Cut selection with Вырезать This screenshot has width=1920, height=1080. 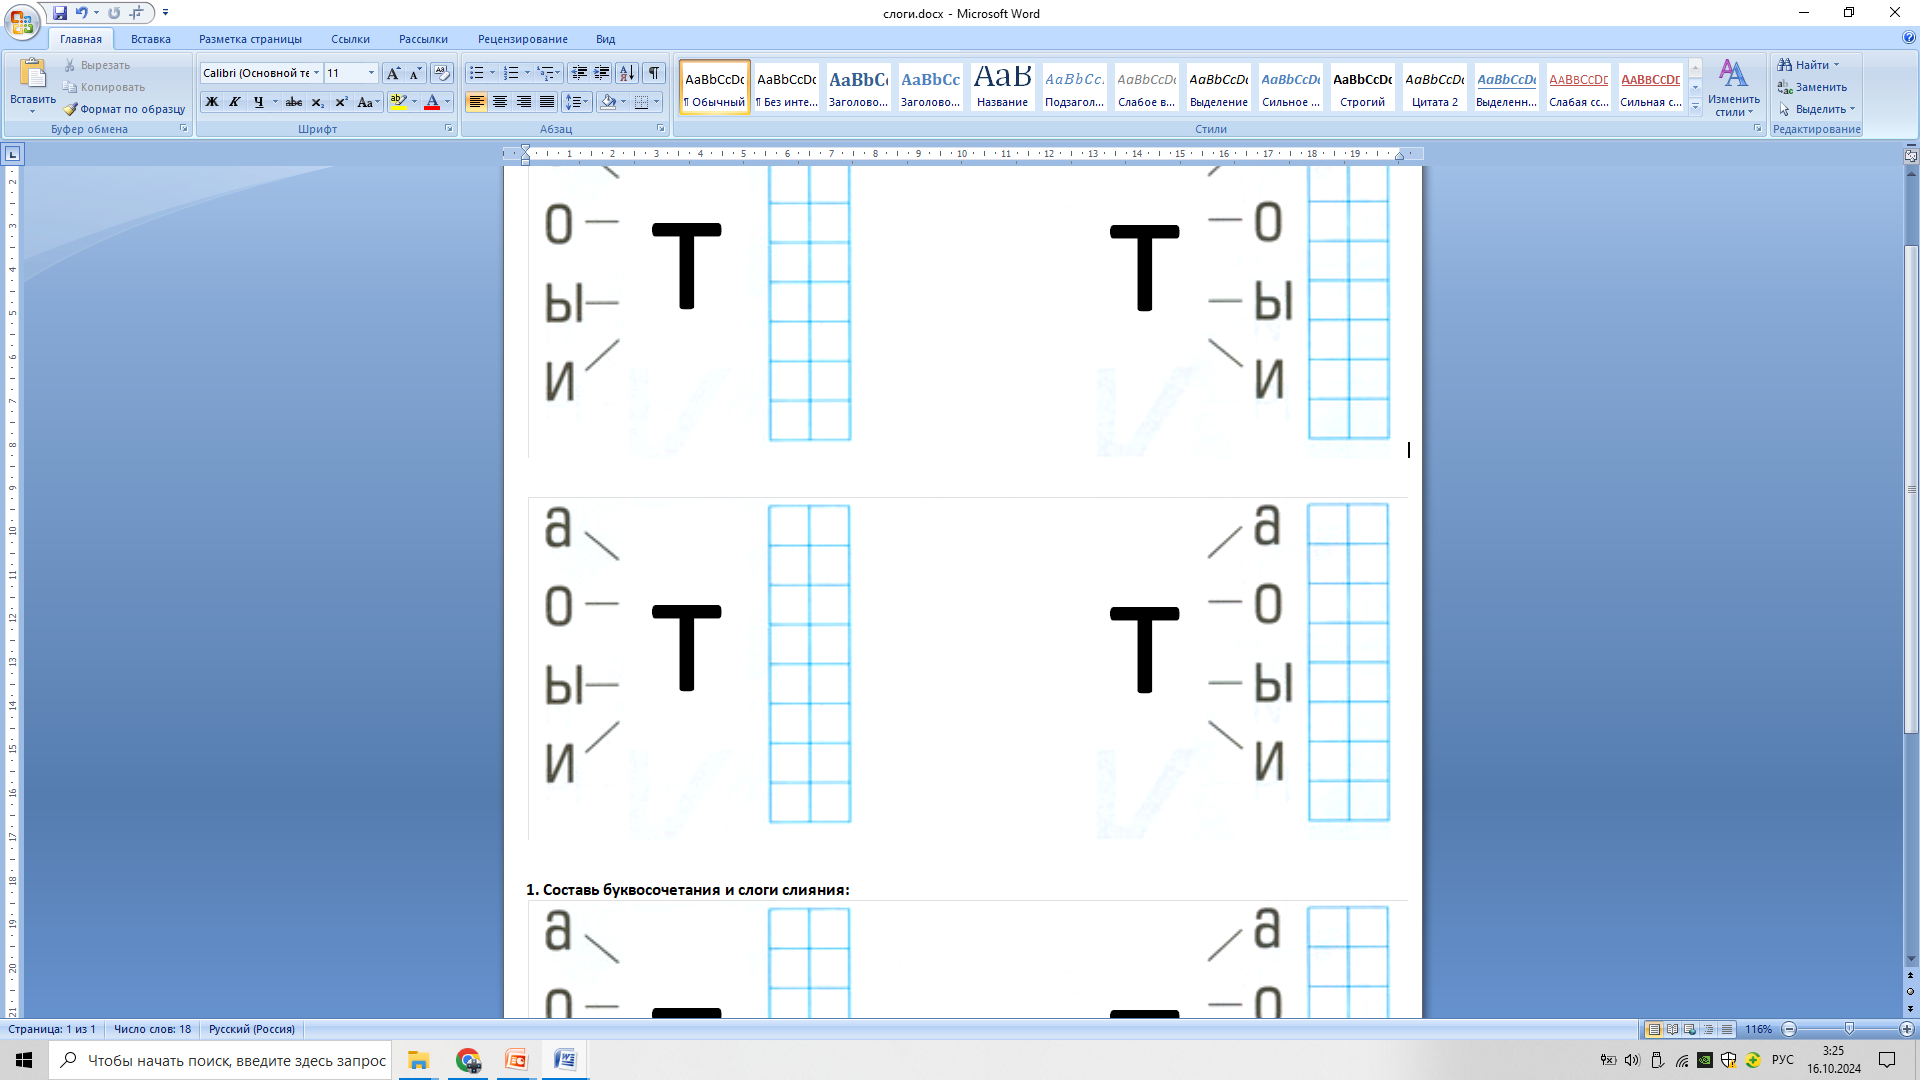(96, 65)
